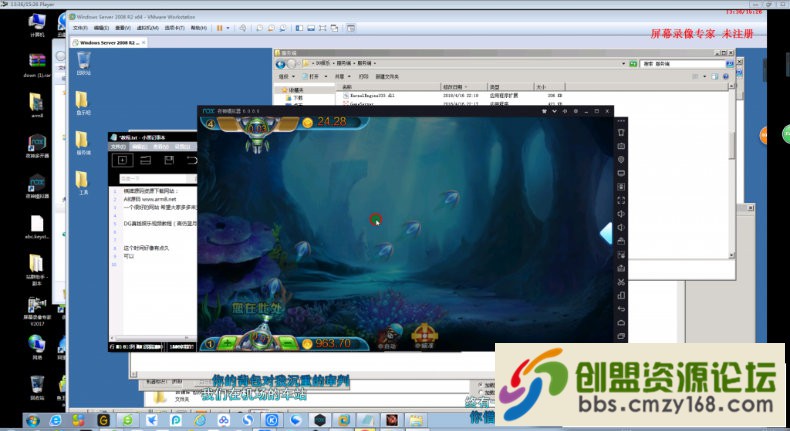
Task: Toggle the game's 锁定 target lock button
Action: [424, 337]
